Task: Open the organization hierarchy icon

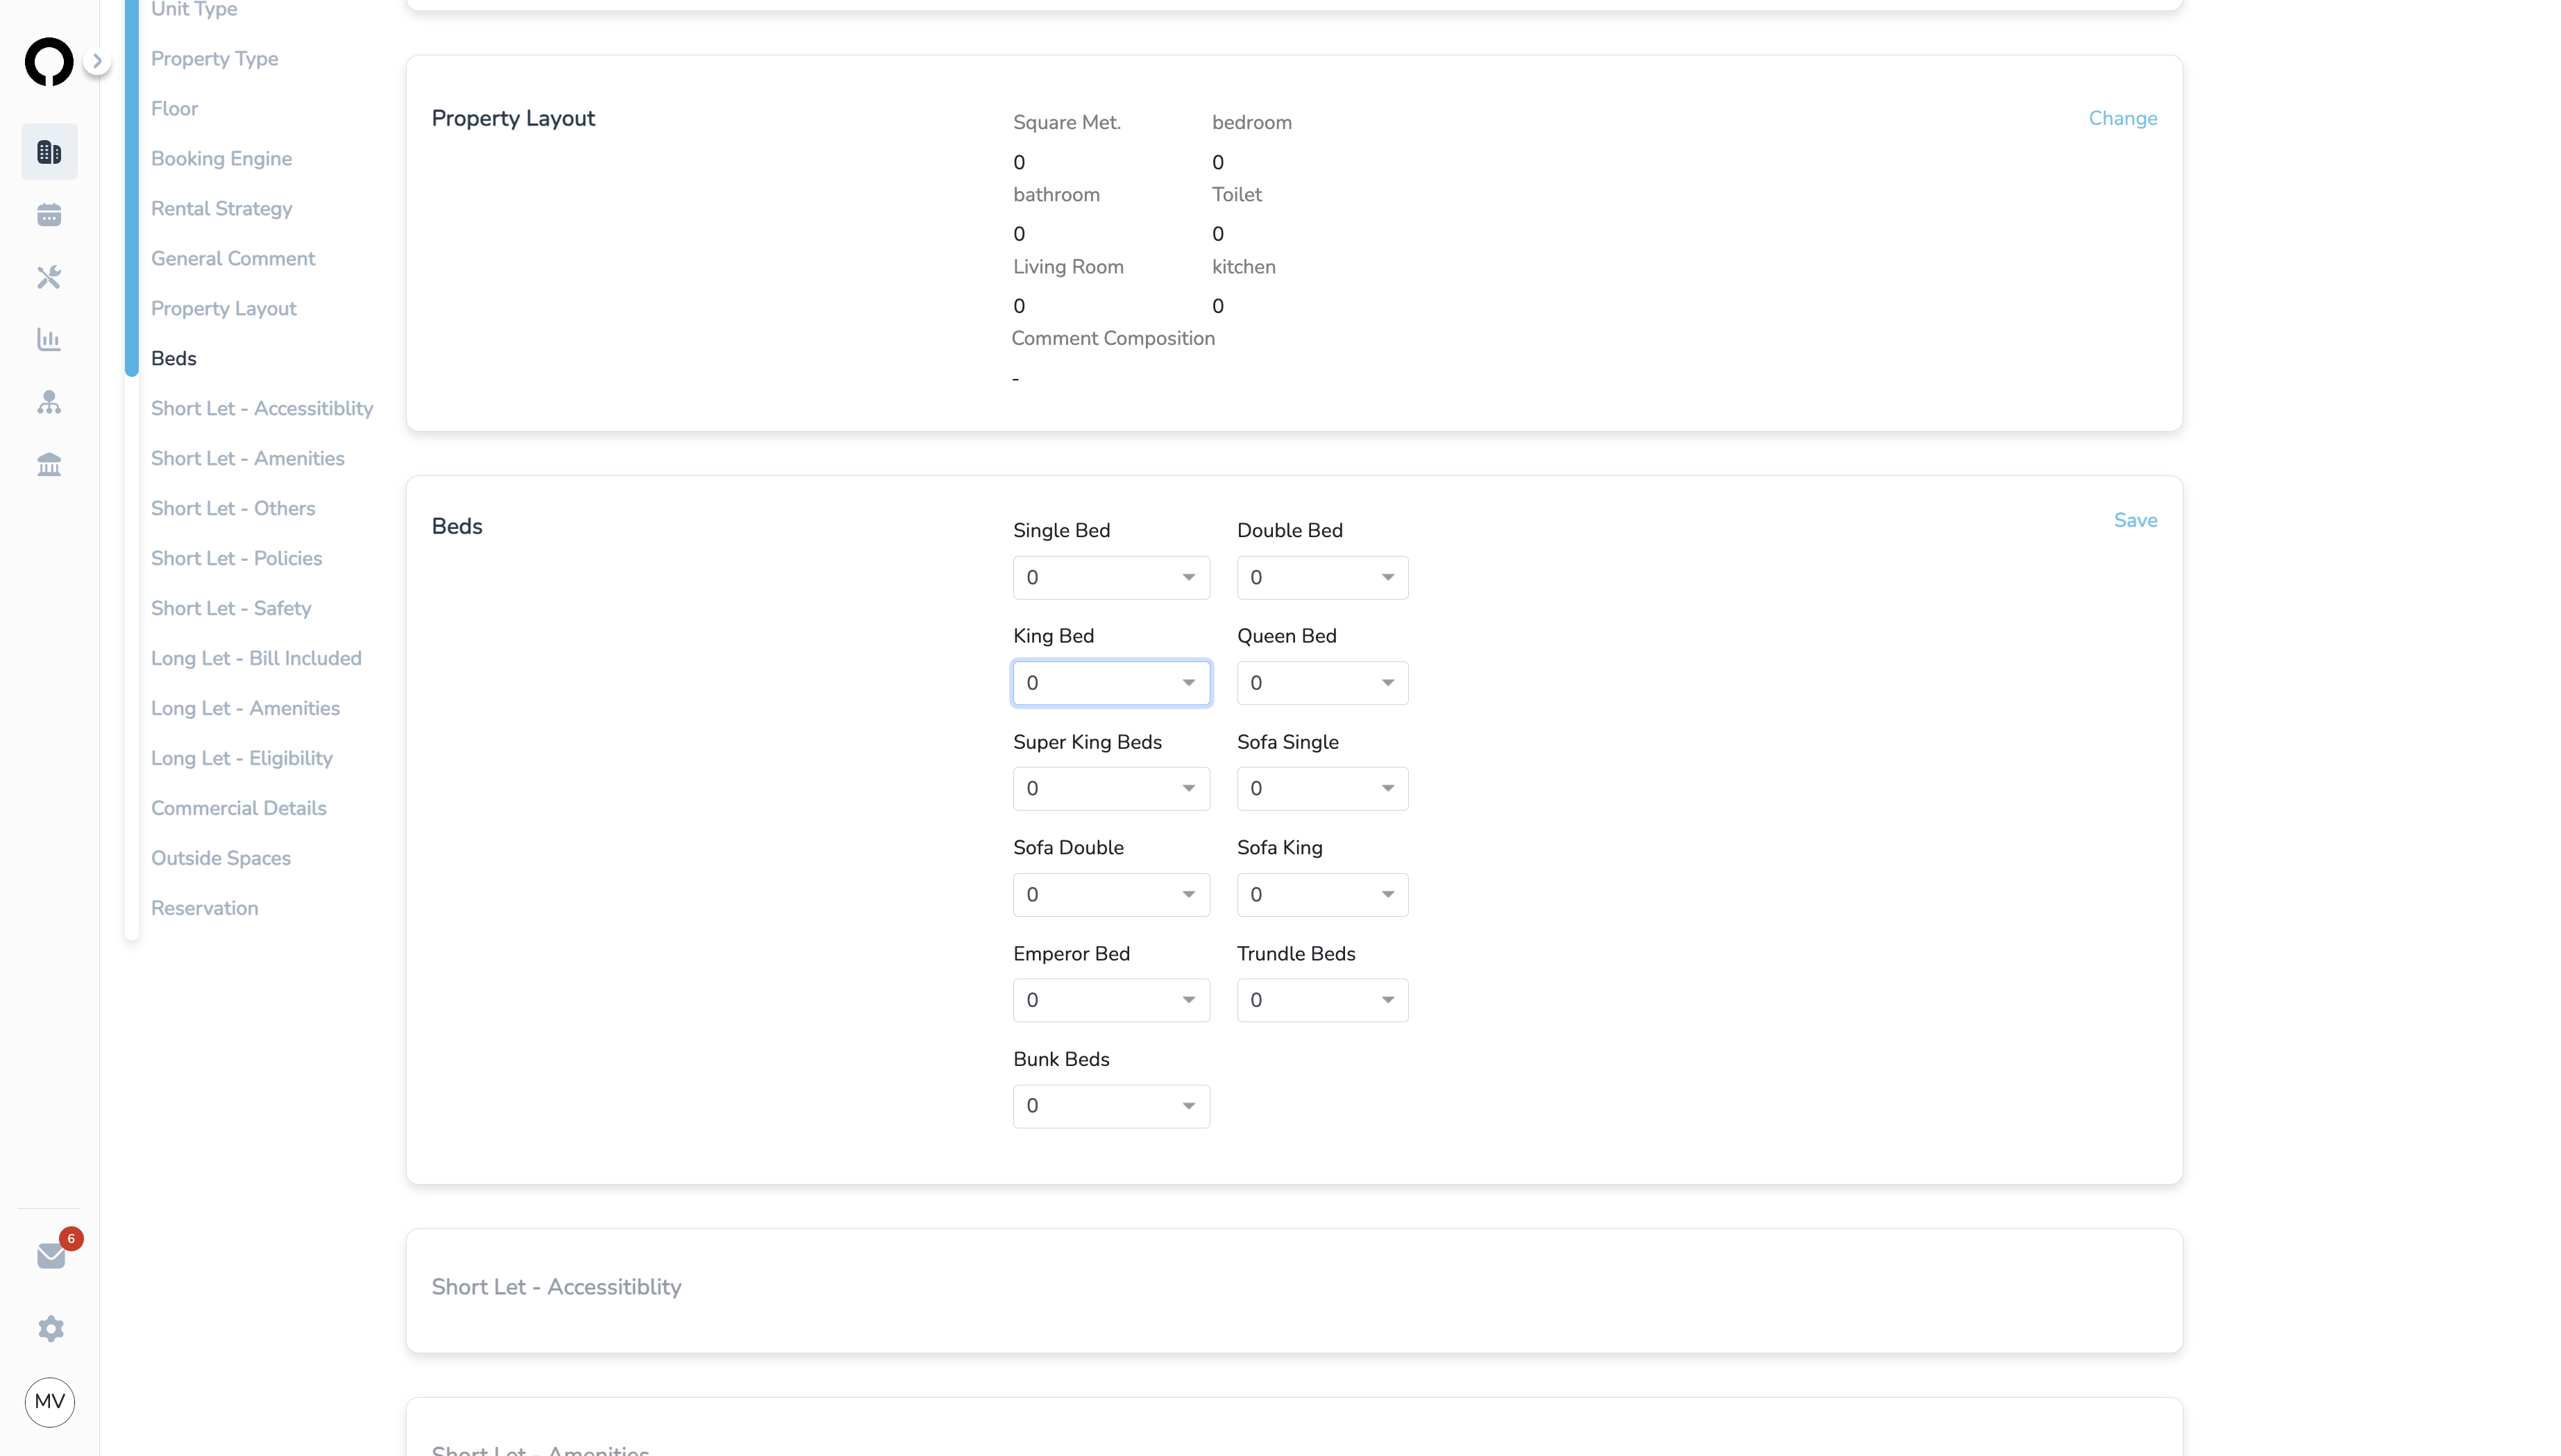Action: (49, 402)
